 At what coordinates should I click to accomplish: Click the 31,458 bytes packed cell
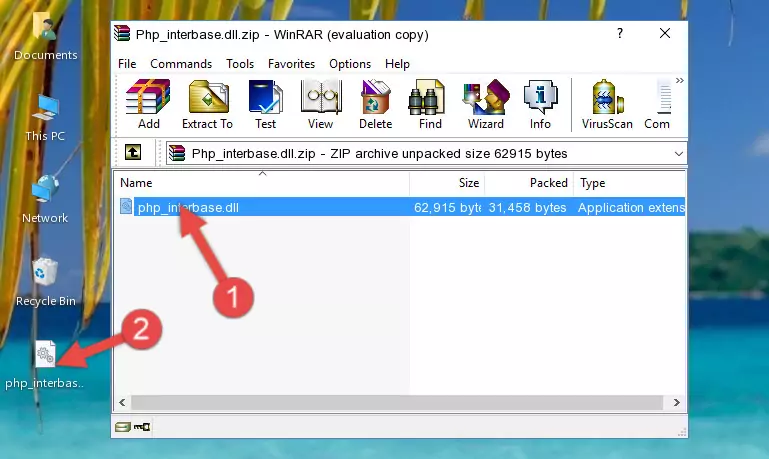click(x=527, y=207)
